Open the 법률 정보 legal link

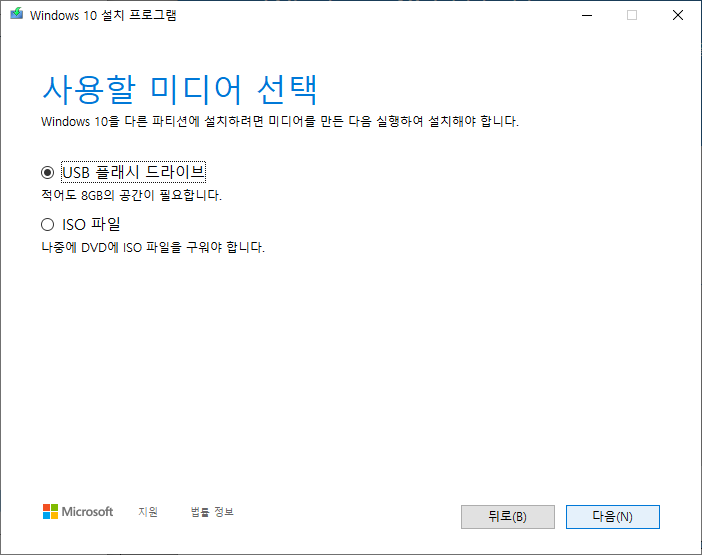tap(212, 512)
